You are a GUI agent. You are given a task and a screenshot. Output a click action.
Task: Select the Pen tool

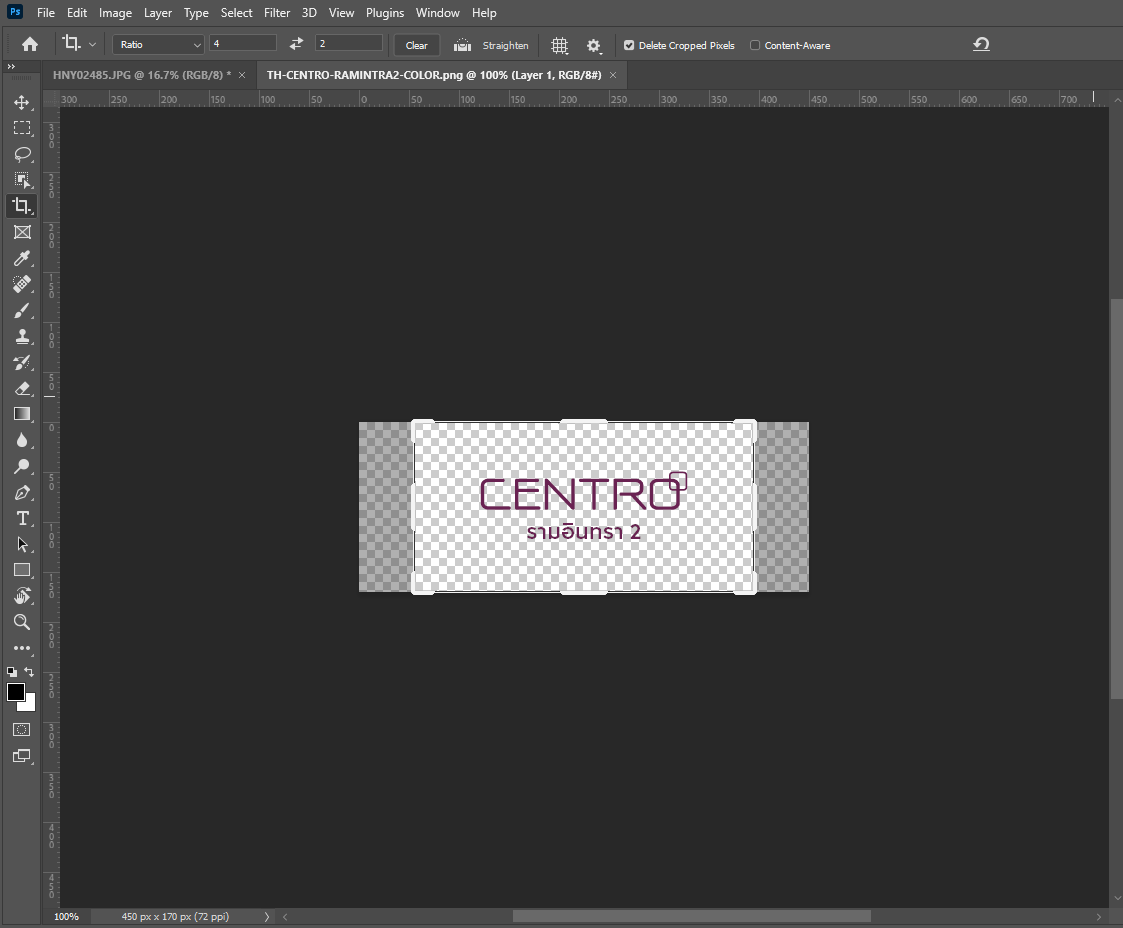(22, 493)
